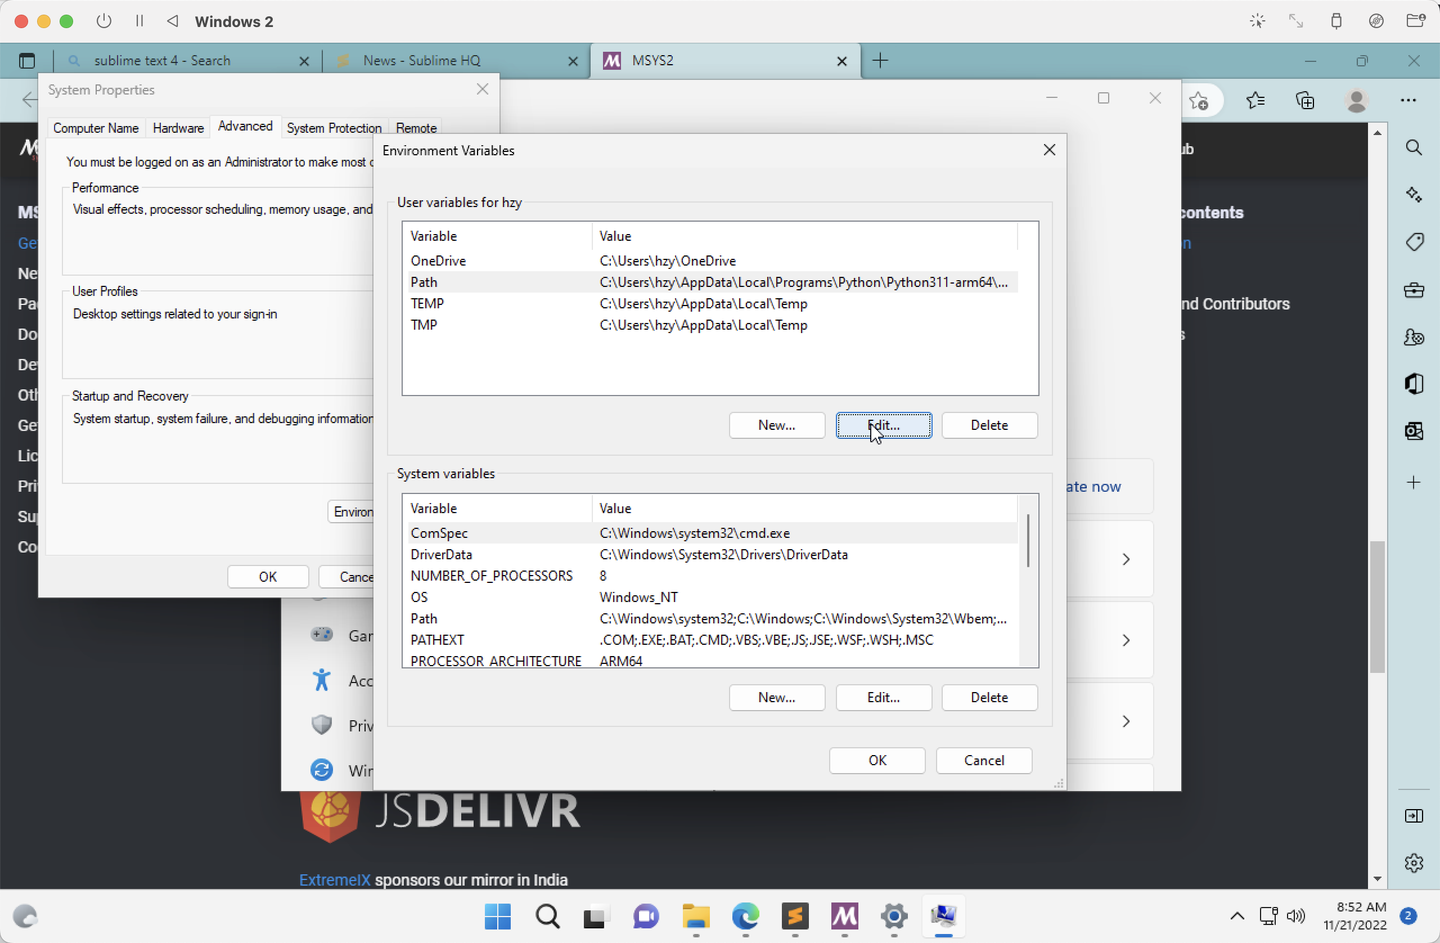Switch to the Computer Name tab

click(95, 128)
